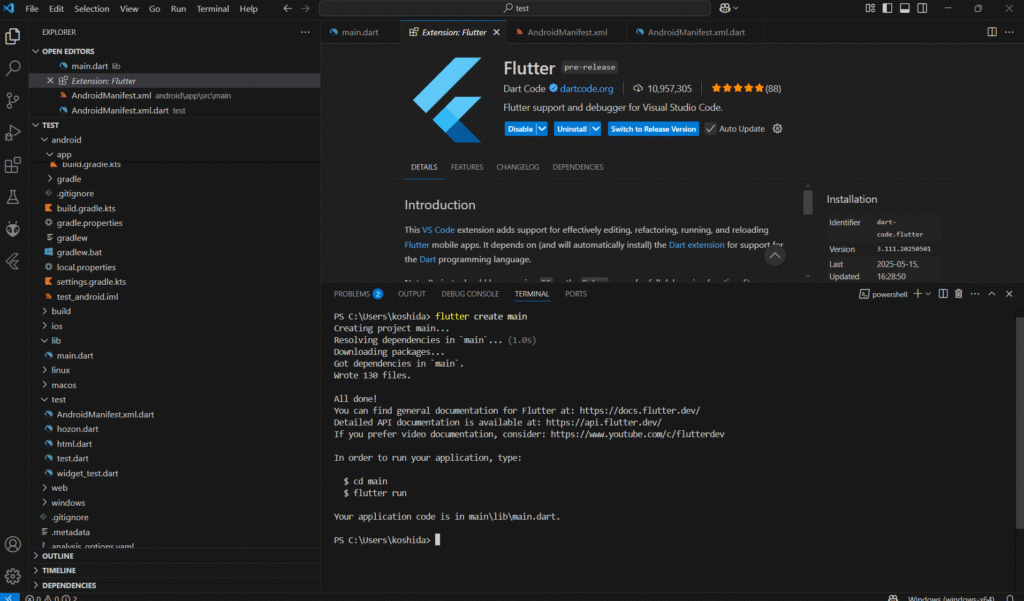The width and height of the screenshot is (1024, 601).
Task: Open the Manage gear menu in activity bar
Action: [12, 576]
